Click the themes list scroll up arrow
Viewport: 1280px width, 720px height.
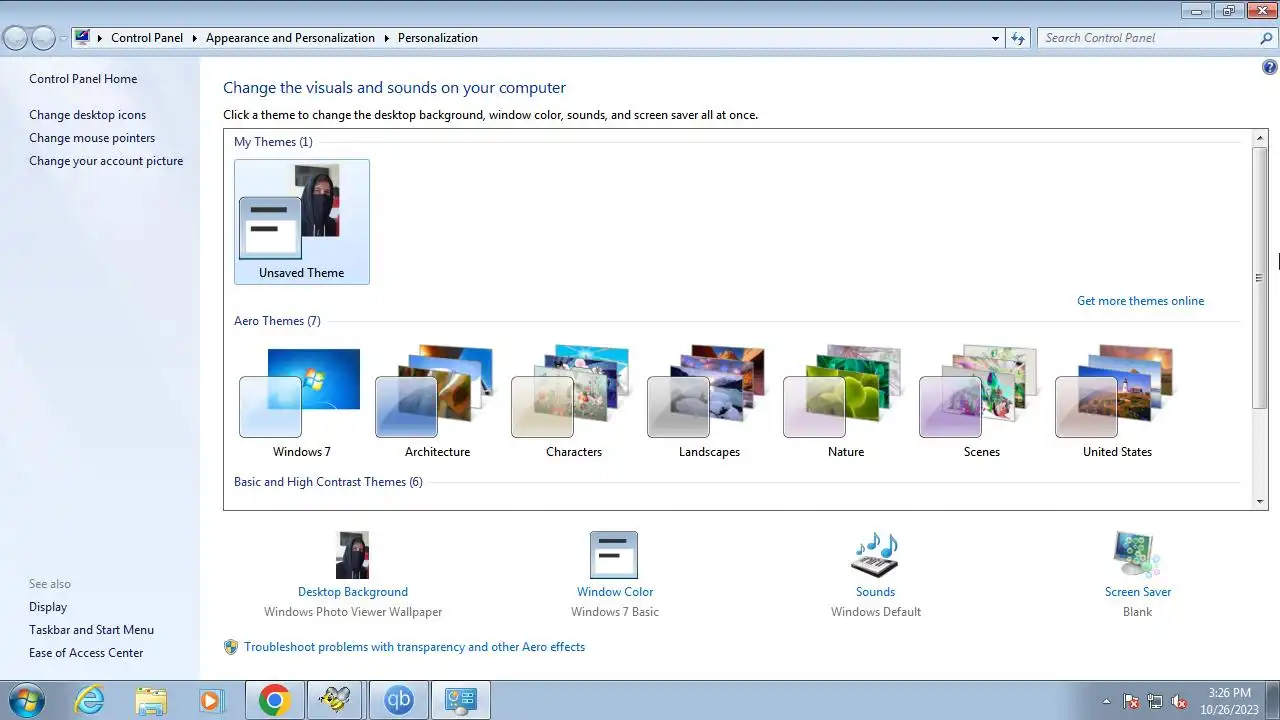(x=1260, y=137)
